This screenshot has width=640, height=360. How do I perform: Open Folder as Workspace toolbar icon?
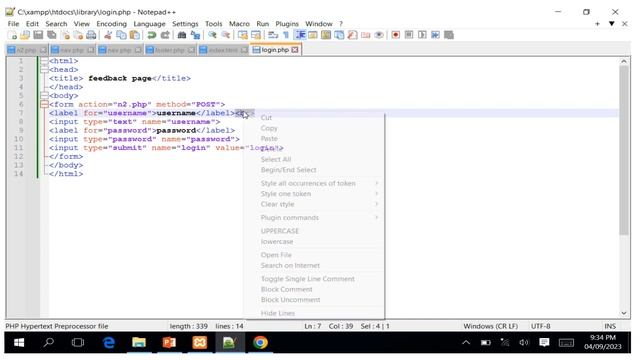point(365,35)
